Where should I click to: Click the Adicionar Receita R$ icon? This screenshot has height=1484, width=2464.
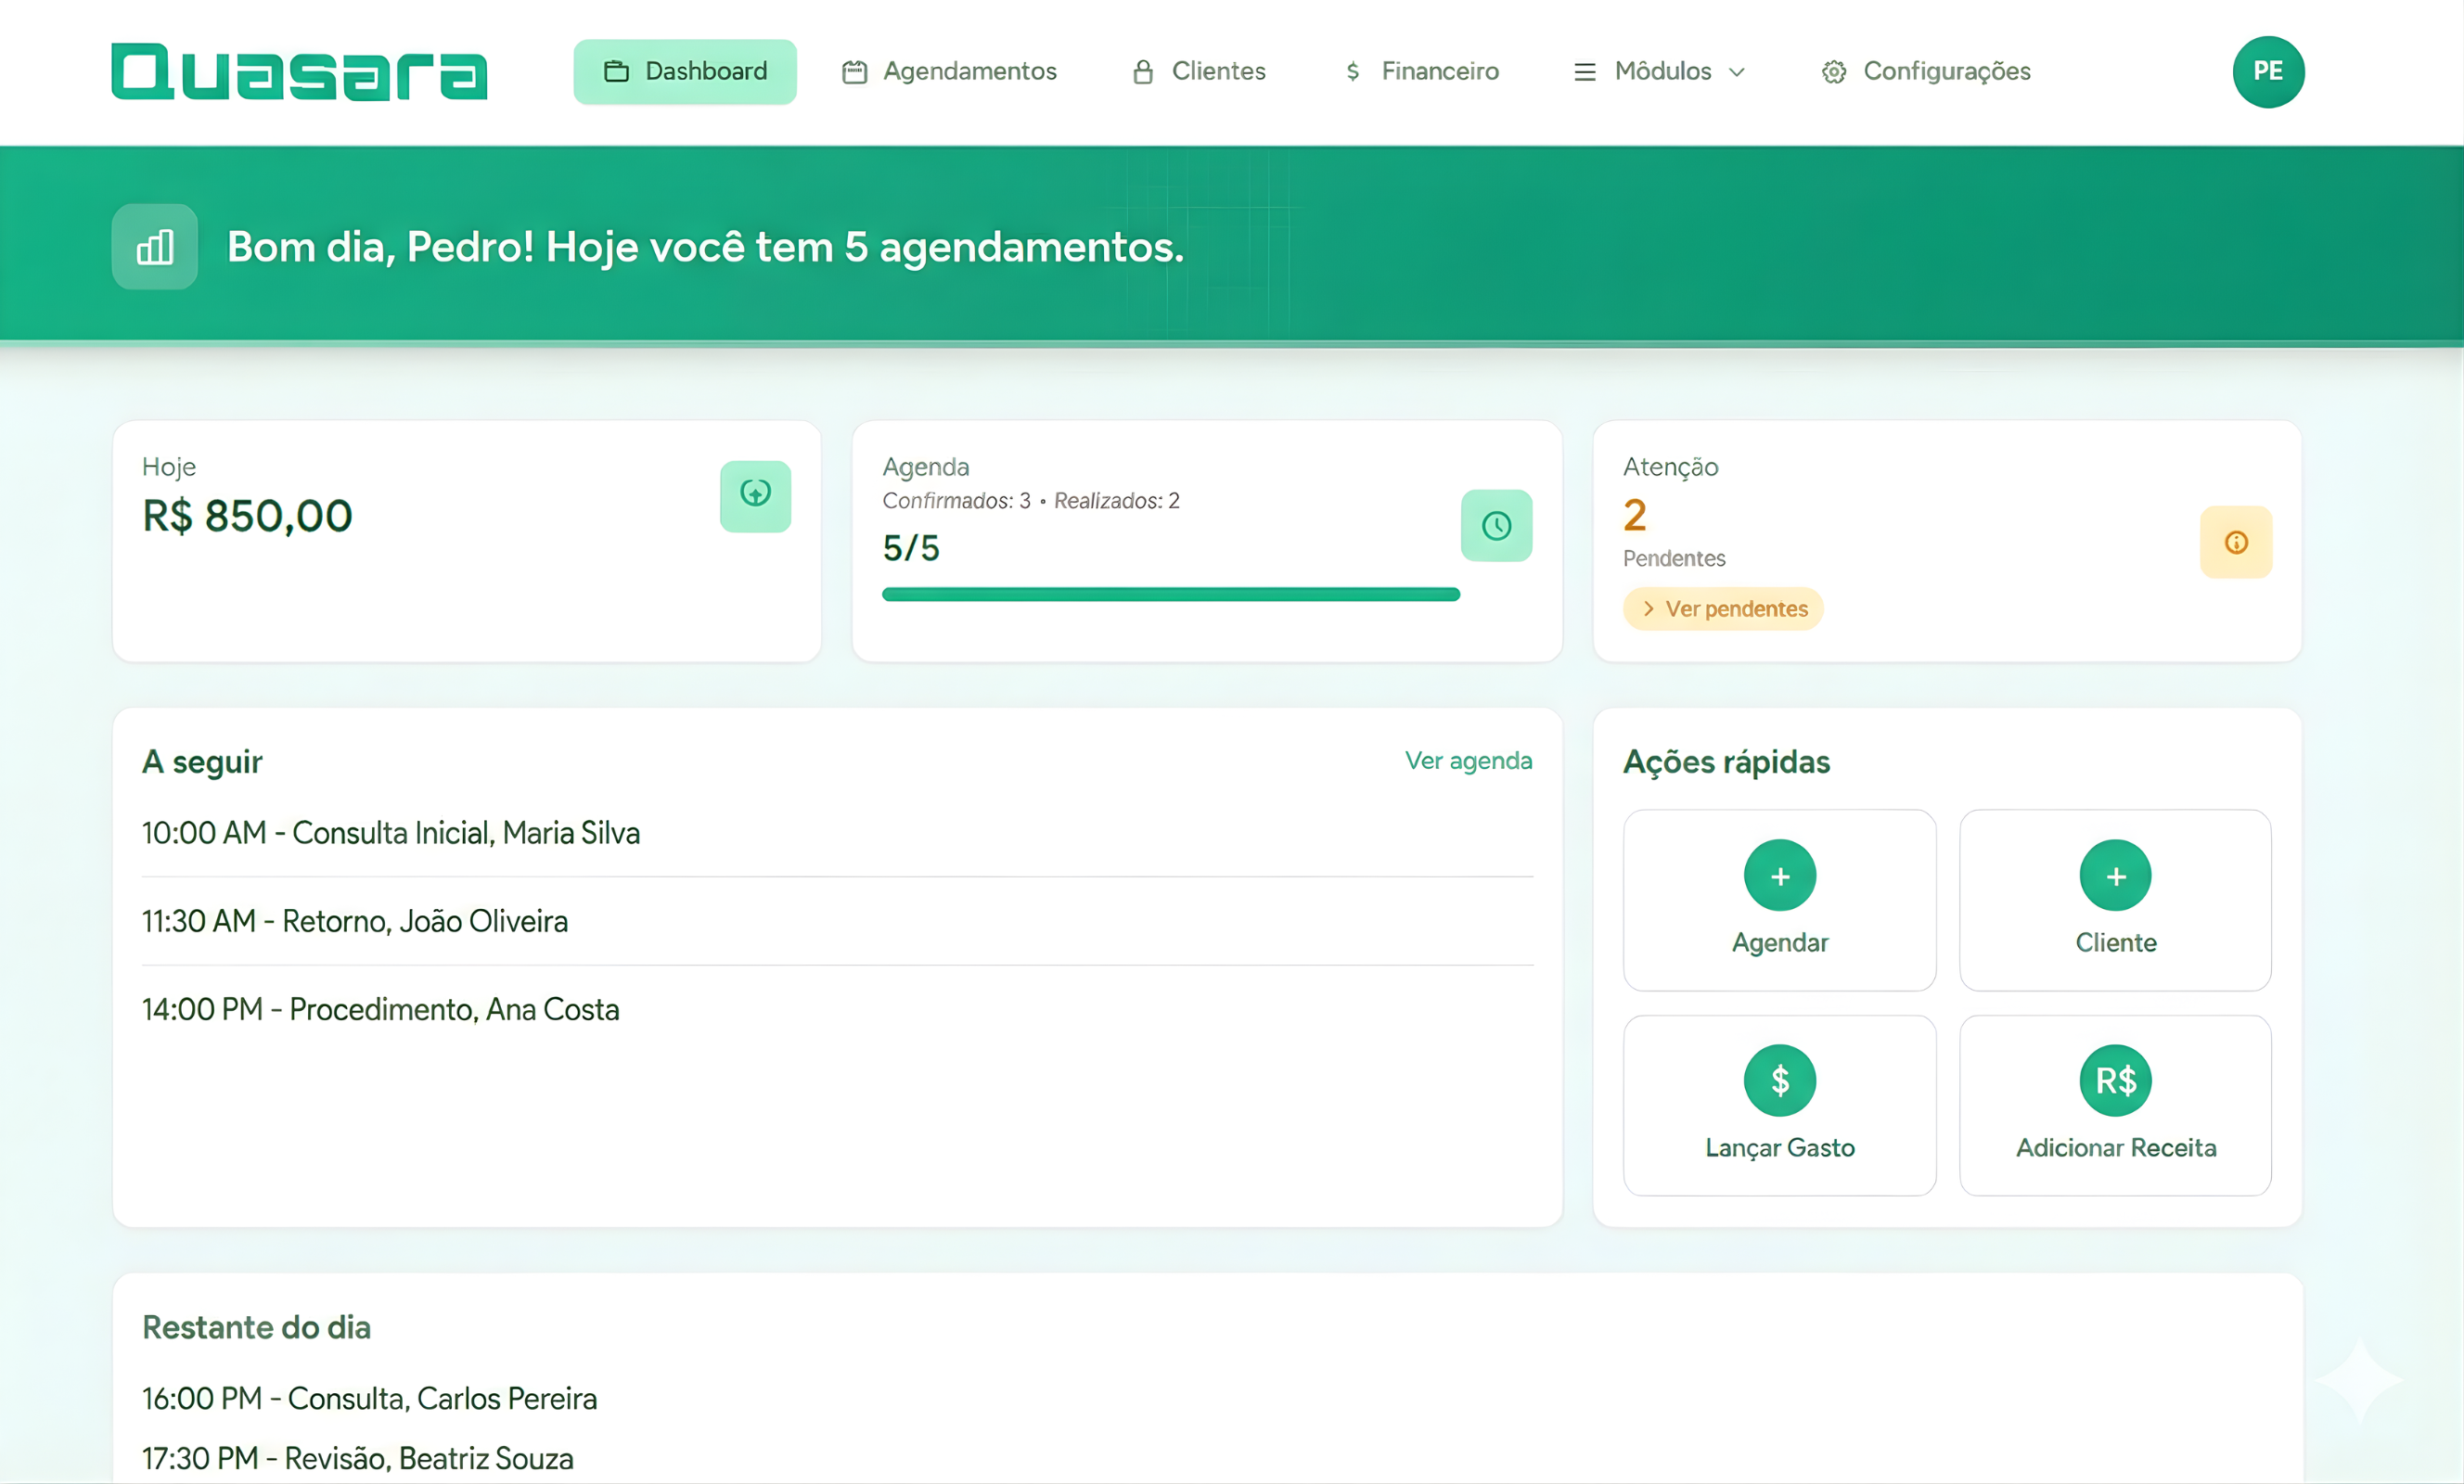(x=2115, y=1080)
